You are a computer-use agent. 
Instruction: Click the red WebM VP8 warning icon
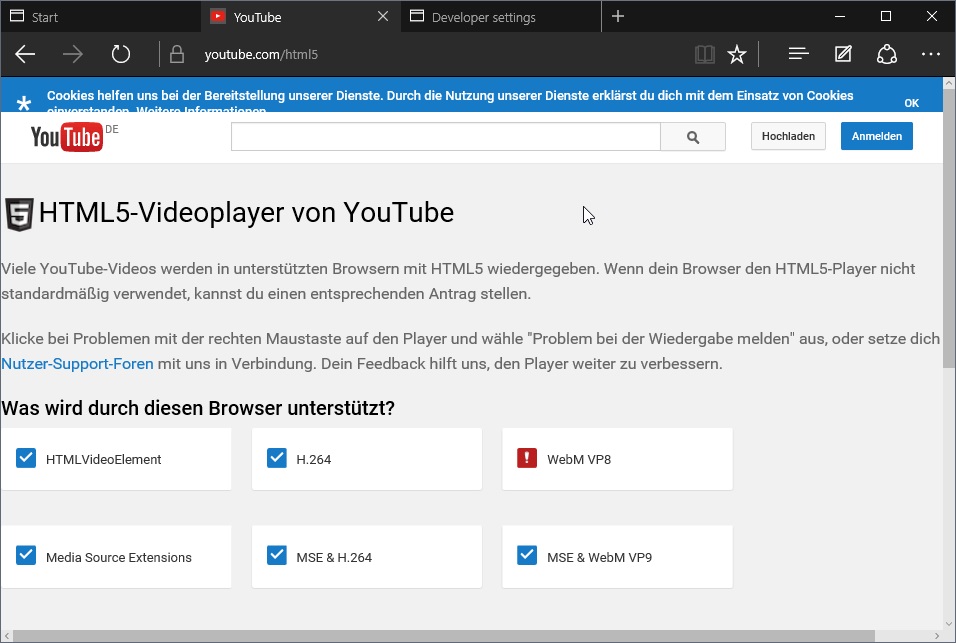click(x=527, y=458)
